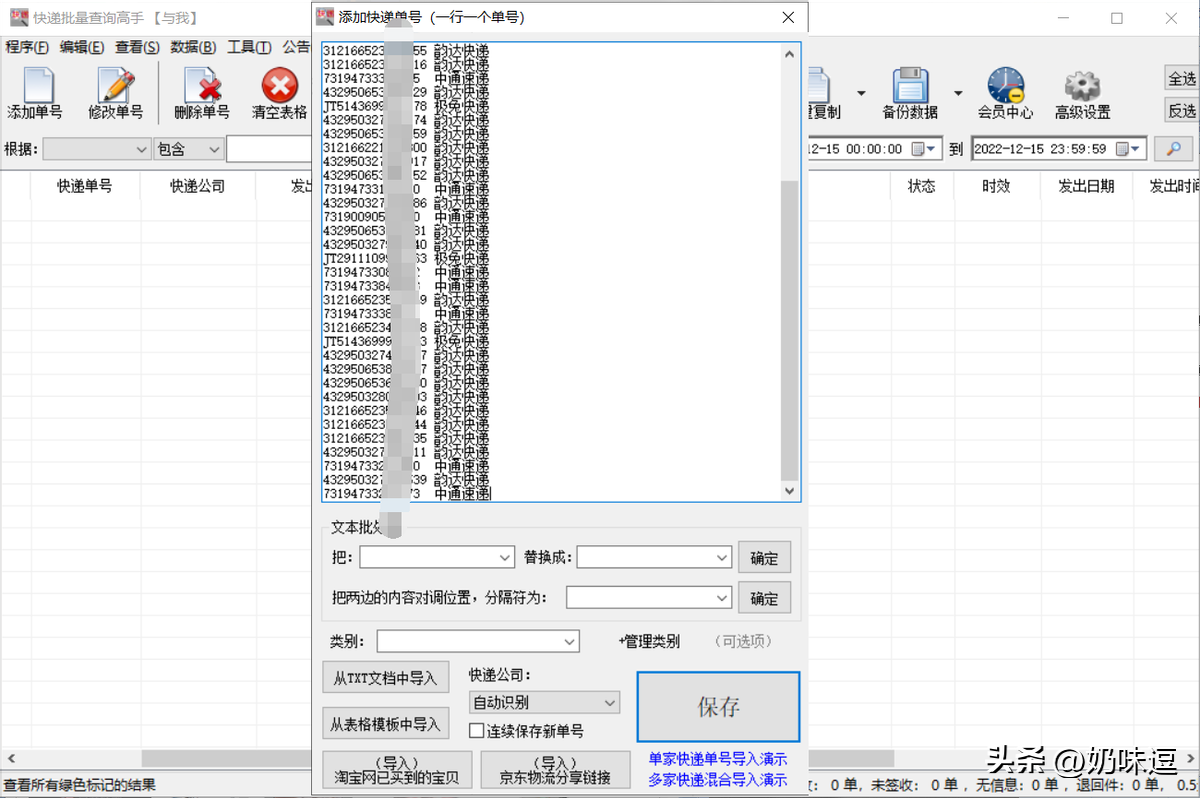1200x798 pixels.
Task: Click 淘宝网已买到的宝贝 import button
Action: click(x=397, y=770)
